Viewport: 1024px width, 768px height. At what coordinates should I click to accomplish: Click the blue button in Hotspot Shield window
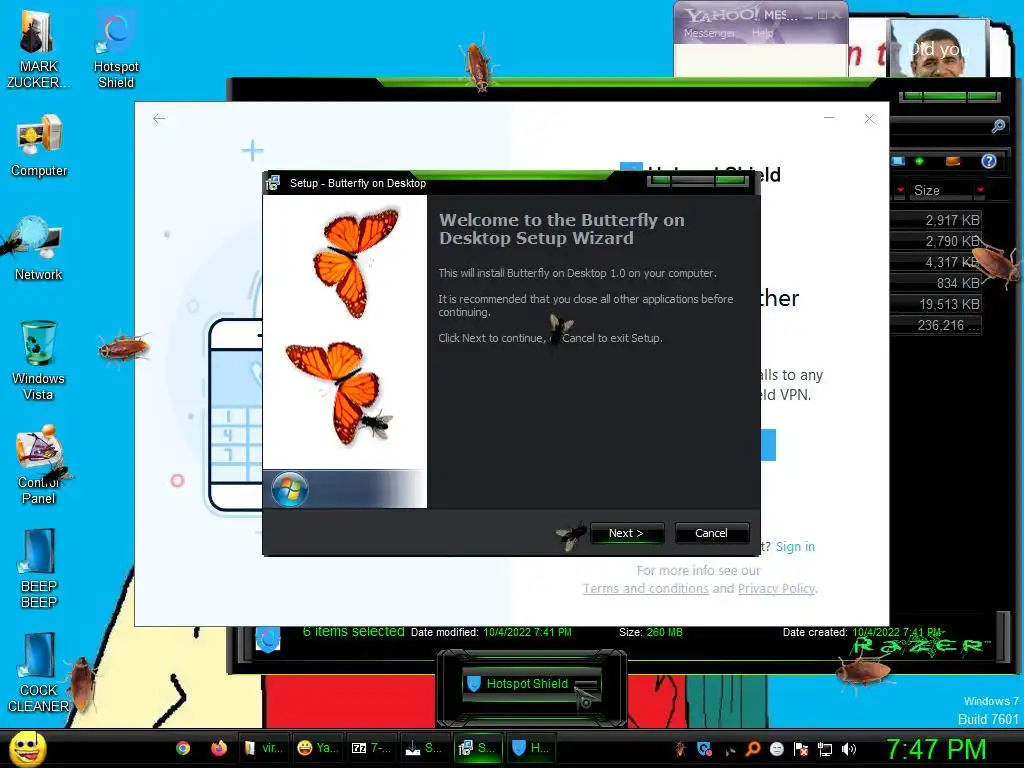768,445
